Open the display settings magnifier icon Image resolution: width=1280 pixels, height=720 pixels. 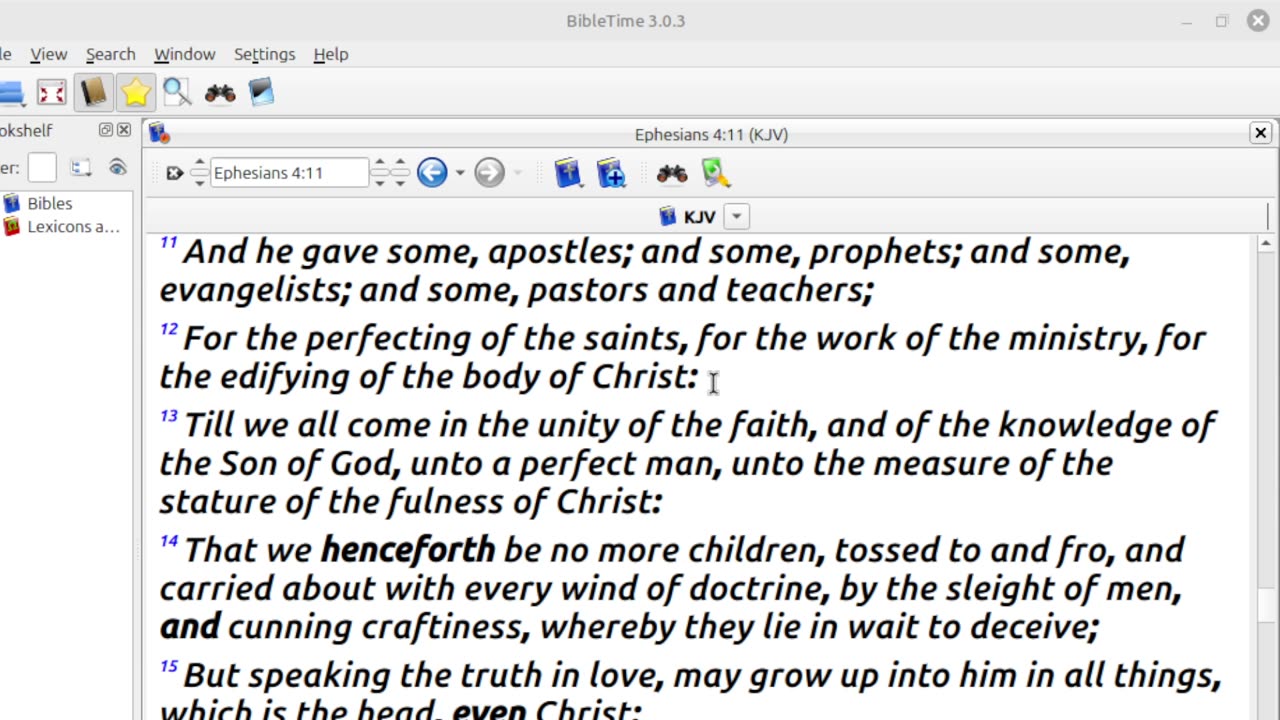(716, 173)
